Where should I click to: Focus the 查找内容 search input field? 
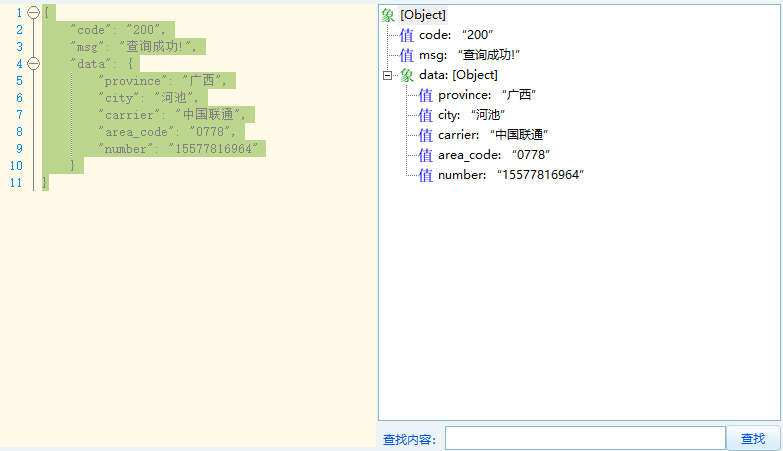(585, 438)
